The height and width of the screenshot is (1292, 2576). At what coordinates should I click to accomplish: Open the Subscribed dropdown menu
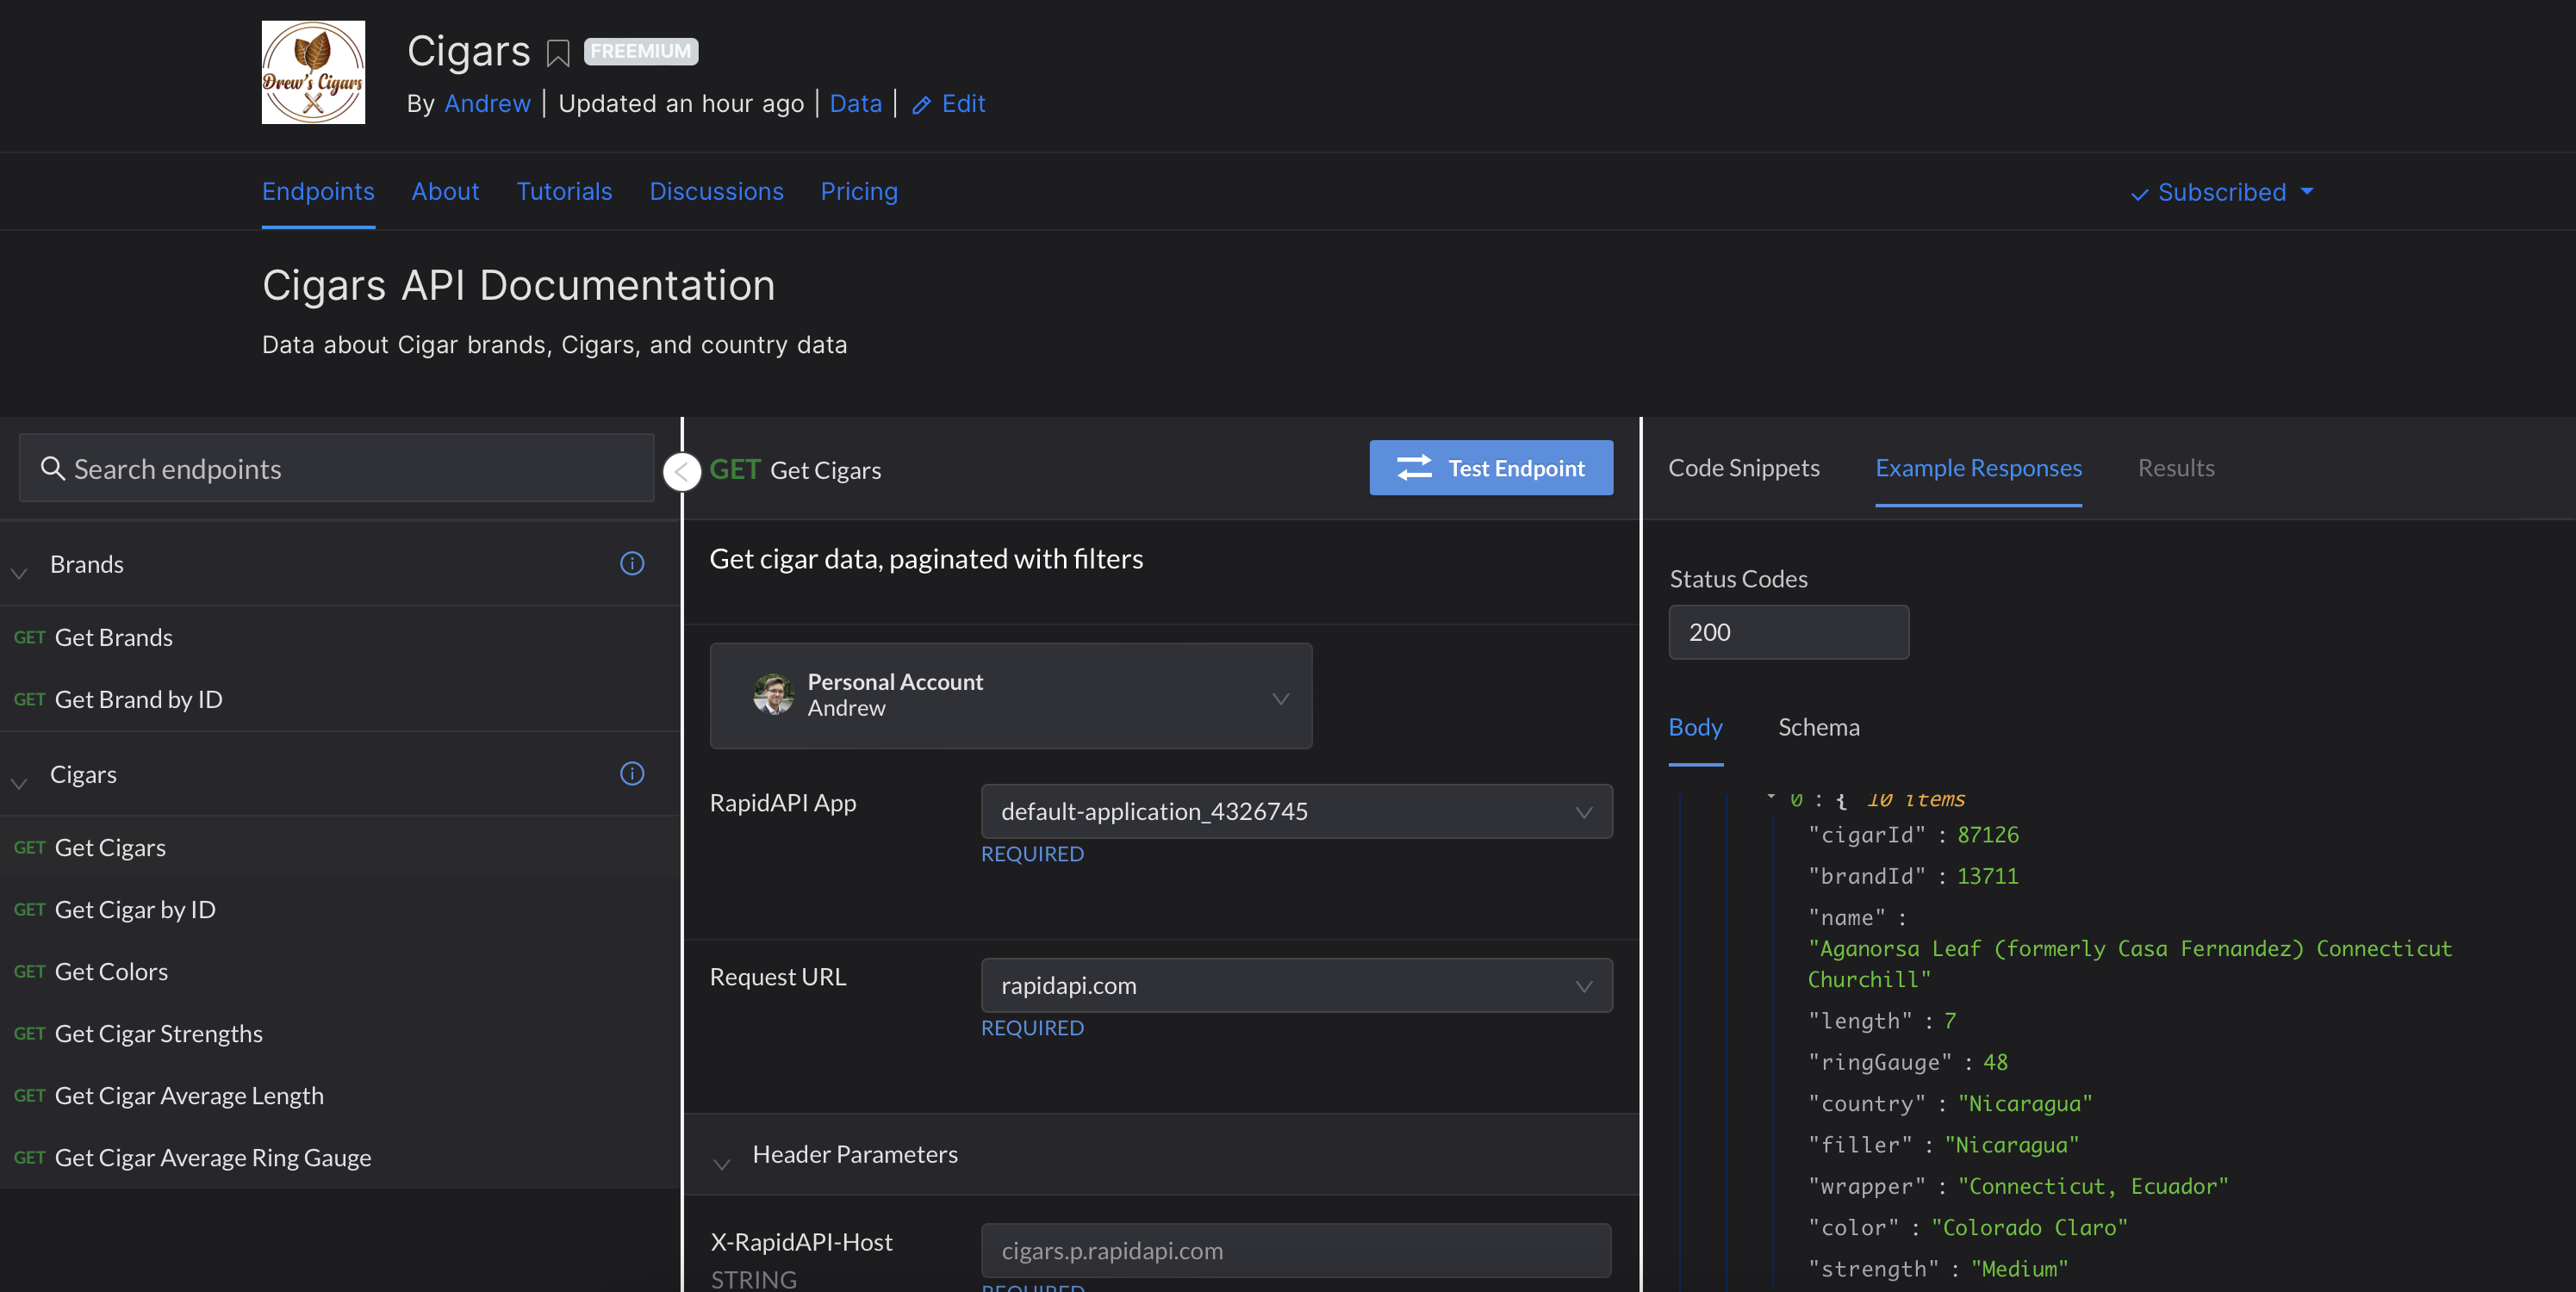tap(2222, 192)
